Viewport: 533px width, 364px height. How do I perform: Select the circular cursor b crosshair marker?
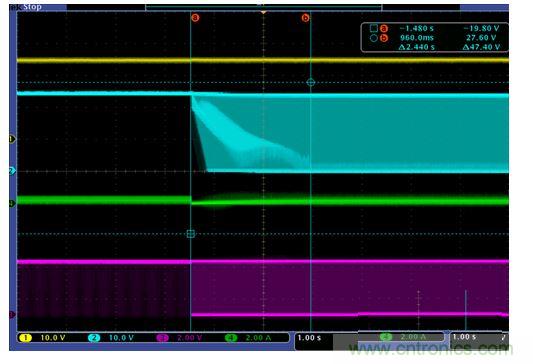pyautogui.click(x=311, y=82)
